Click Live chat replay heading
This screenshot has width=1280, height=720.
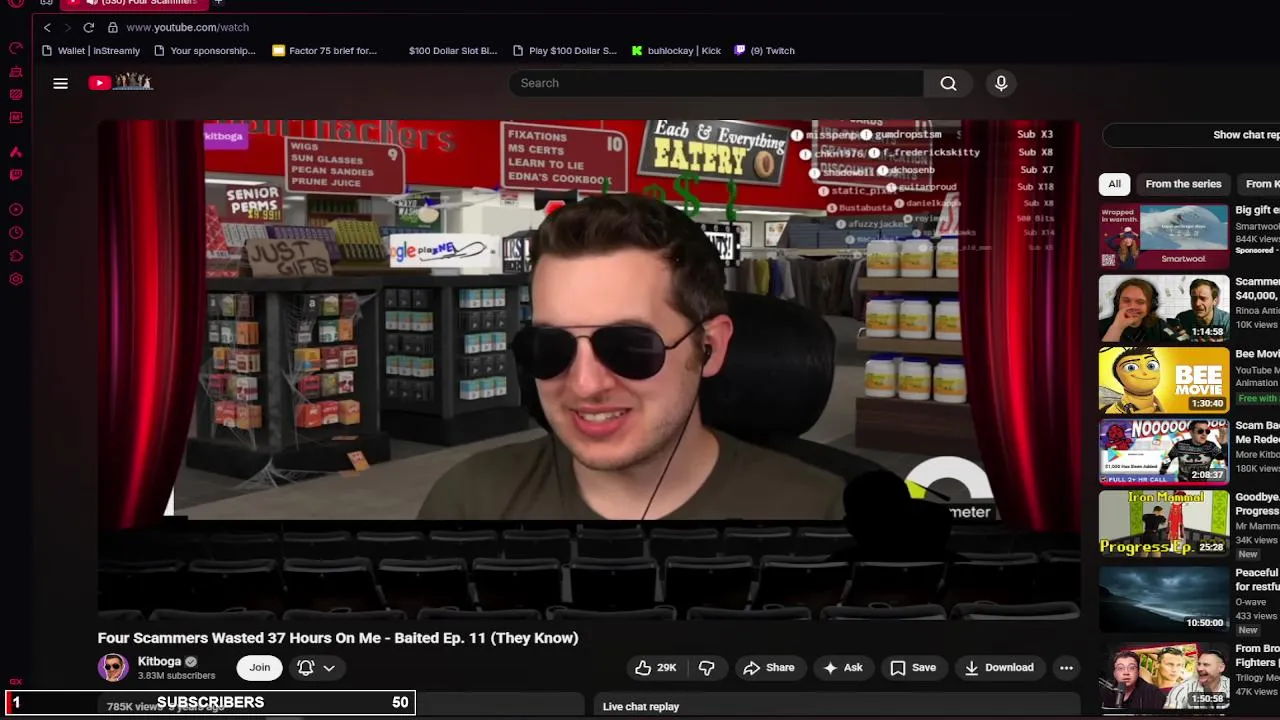[x=641, y=707]
